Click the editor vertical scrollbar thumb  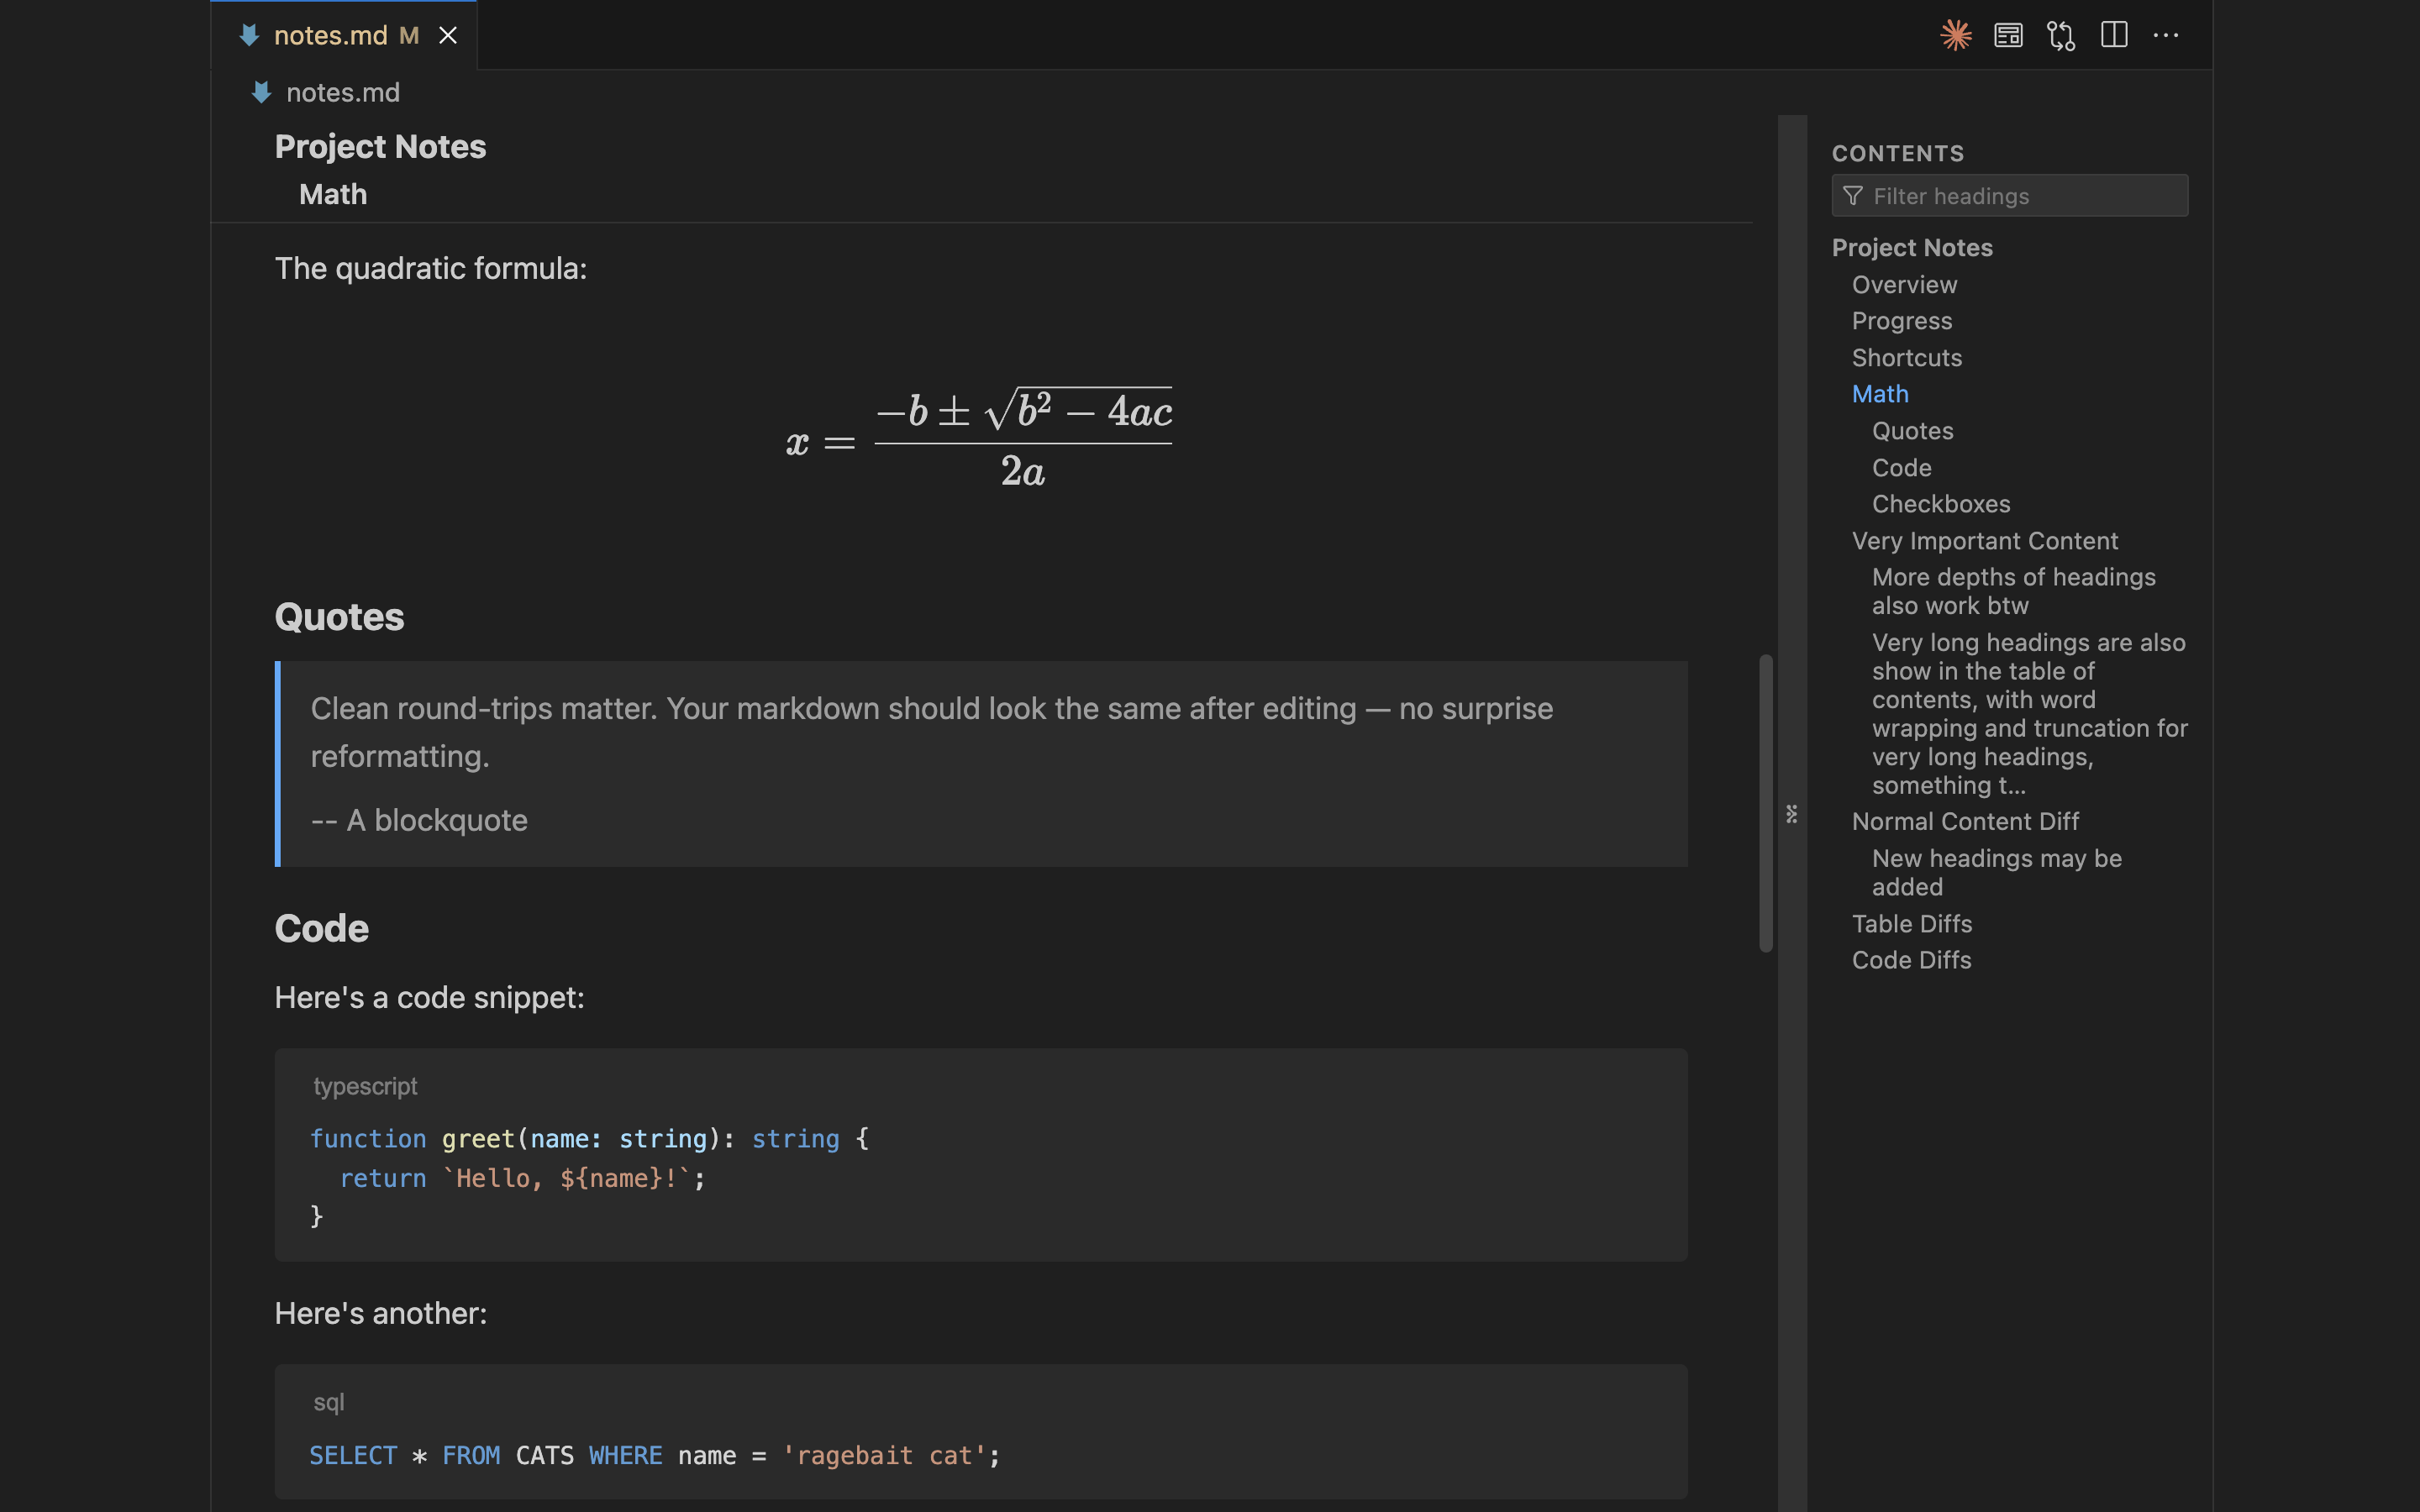coord(1766,802)
